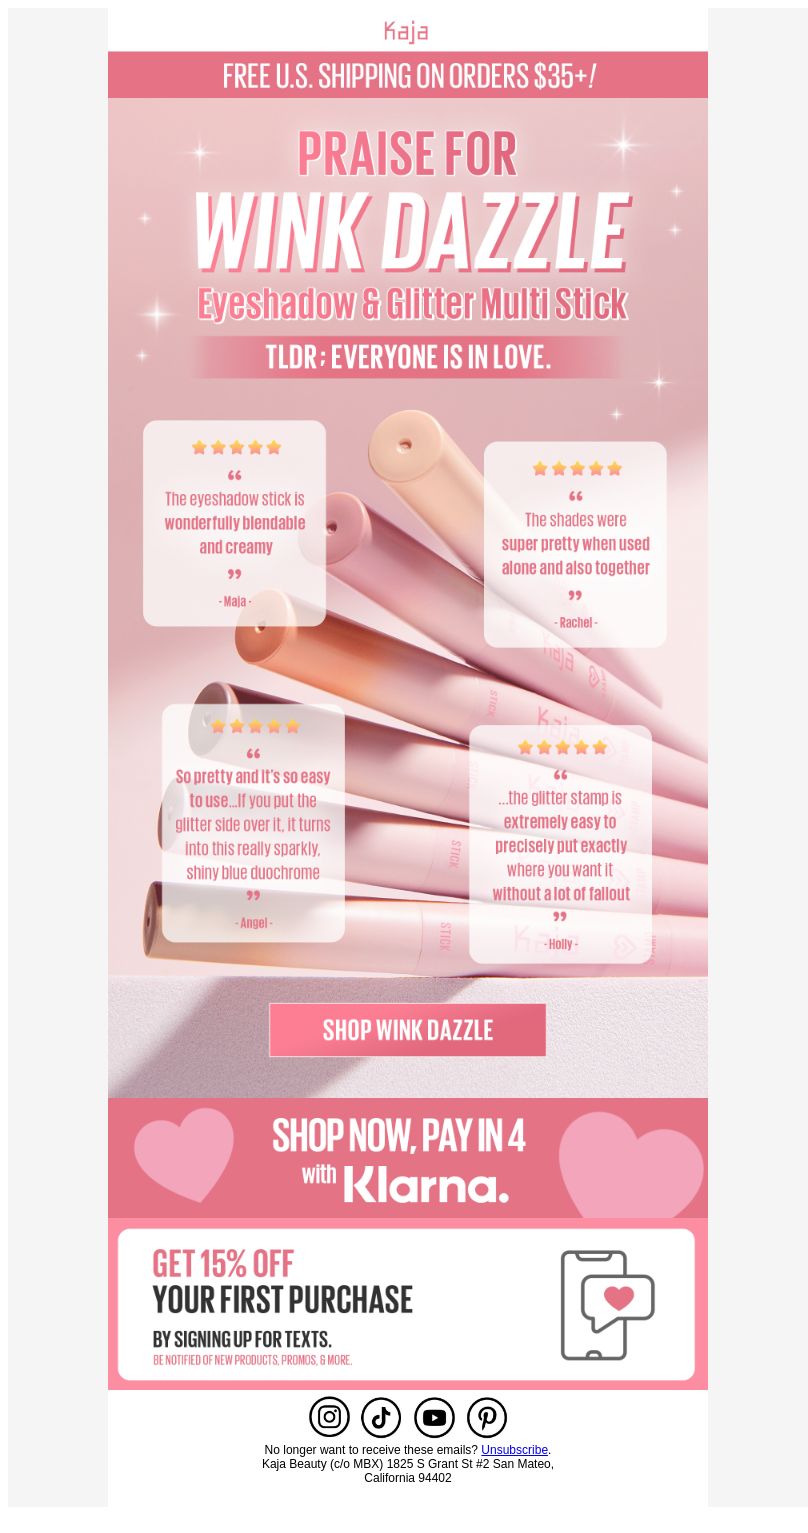Click the free U.S. shipping banner
808x1533 pixels.
(x=408, y=75)
